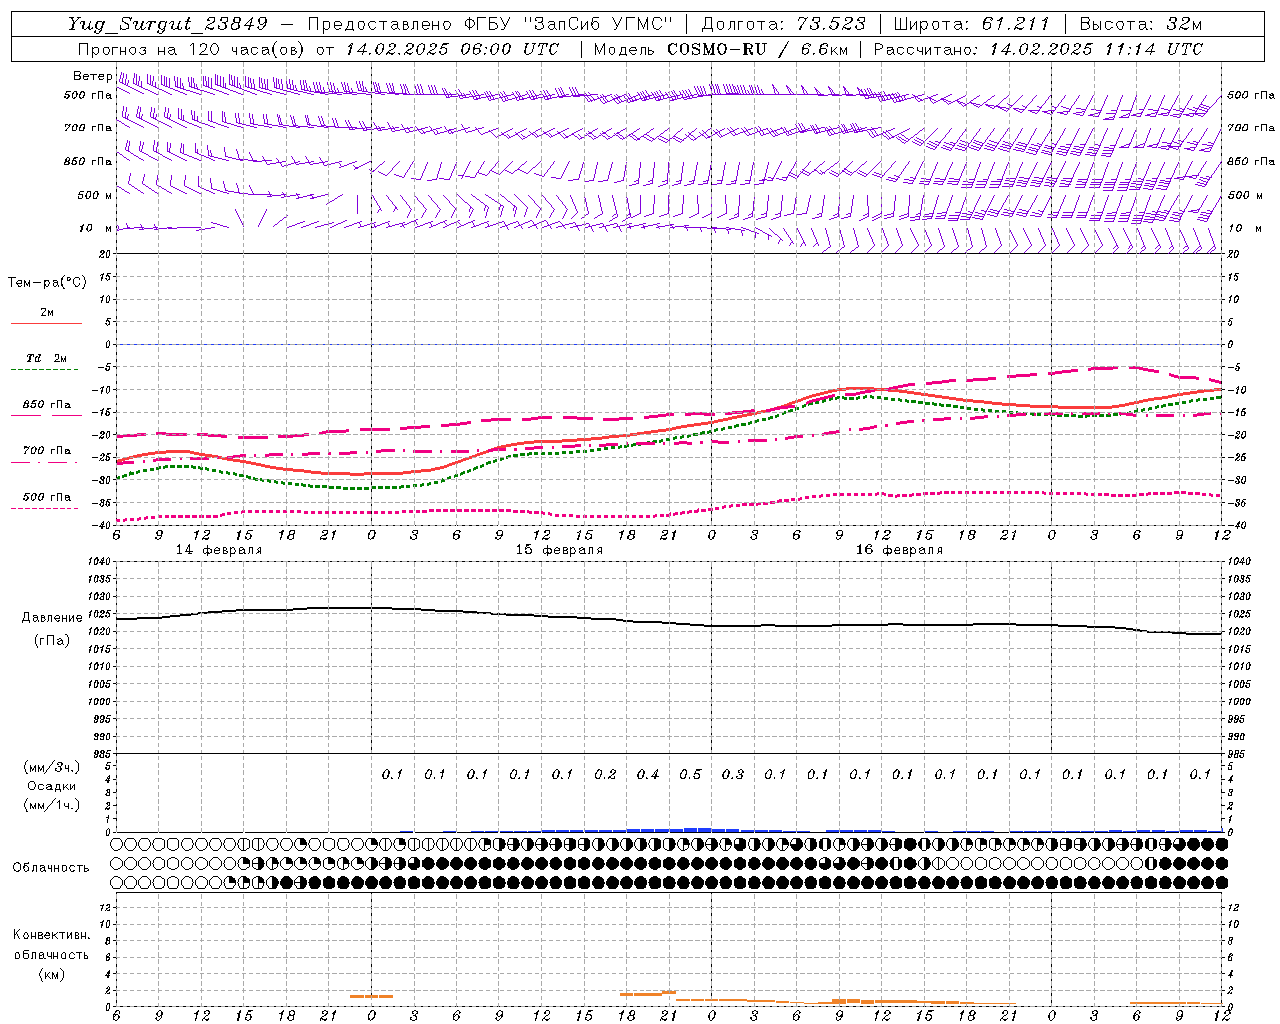Select the Прогноз на 120 часа(ов) text

192,49
